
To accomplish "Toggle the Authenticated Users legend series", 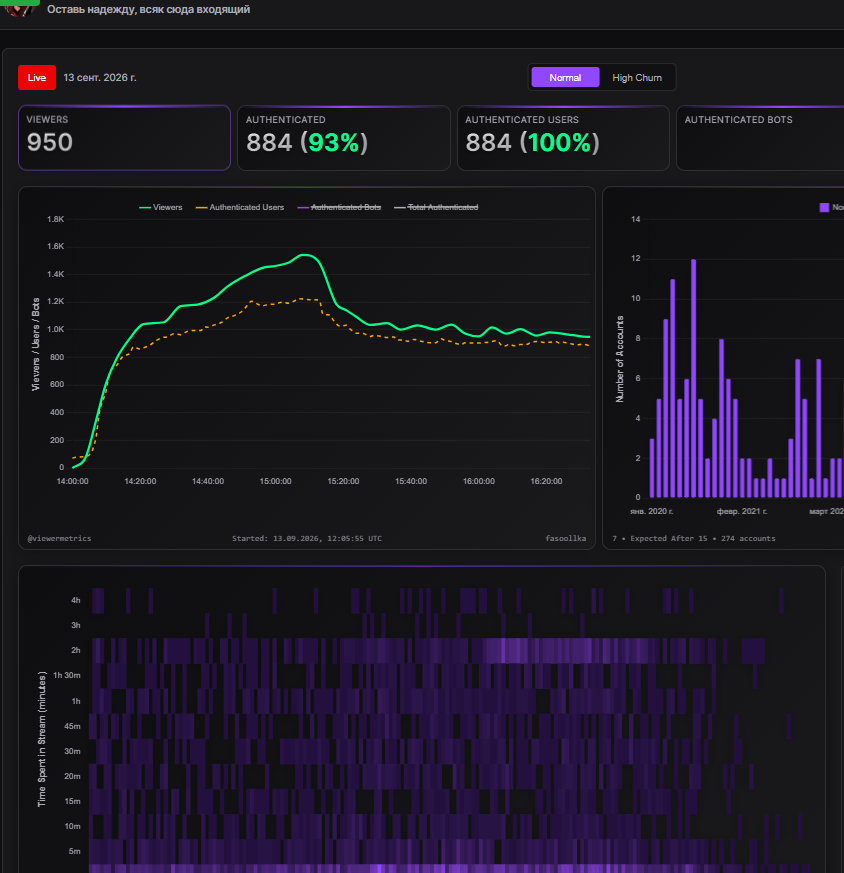I will [239, 207].
